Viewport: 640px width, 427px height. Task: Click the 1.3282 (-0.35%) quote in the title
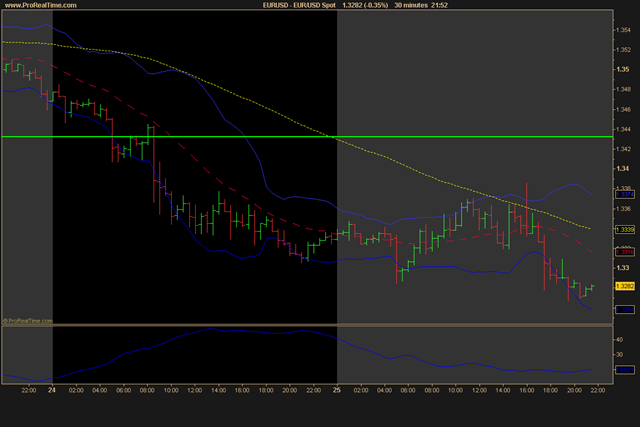tap(365, 5)
